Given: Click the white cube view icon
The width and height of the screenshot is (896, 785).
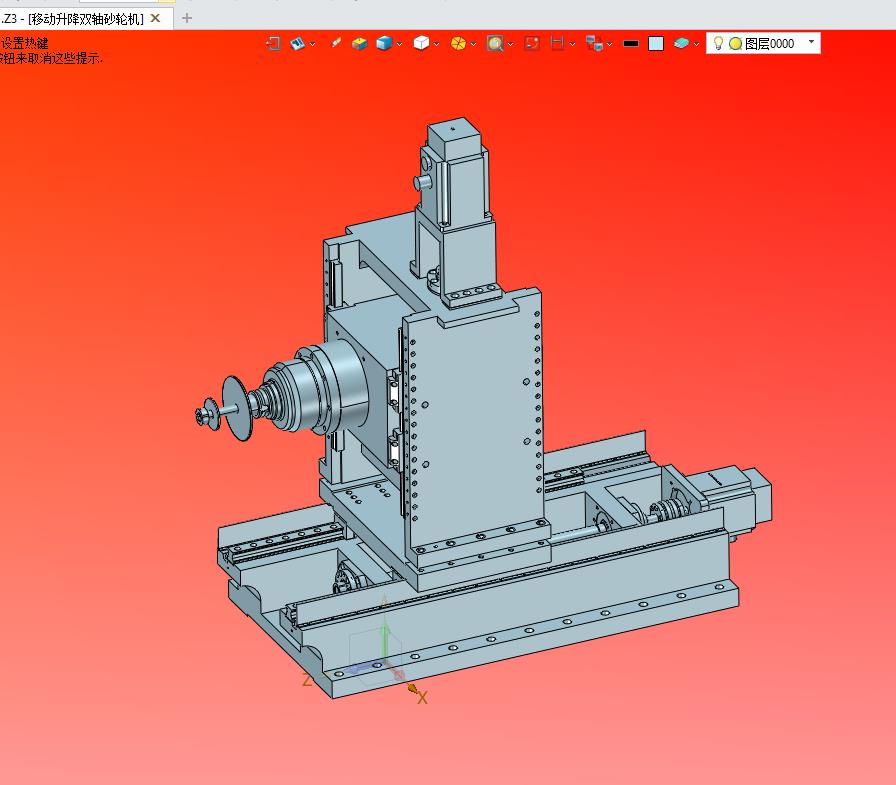Looking at the screenshot, I should click(x=421, y=43).
